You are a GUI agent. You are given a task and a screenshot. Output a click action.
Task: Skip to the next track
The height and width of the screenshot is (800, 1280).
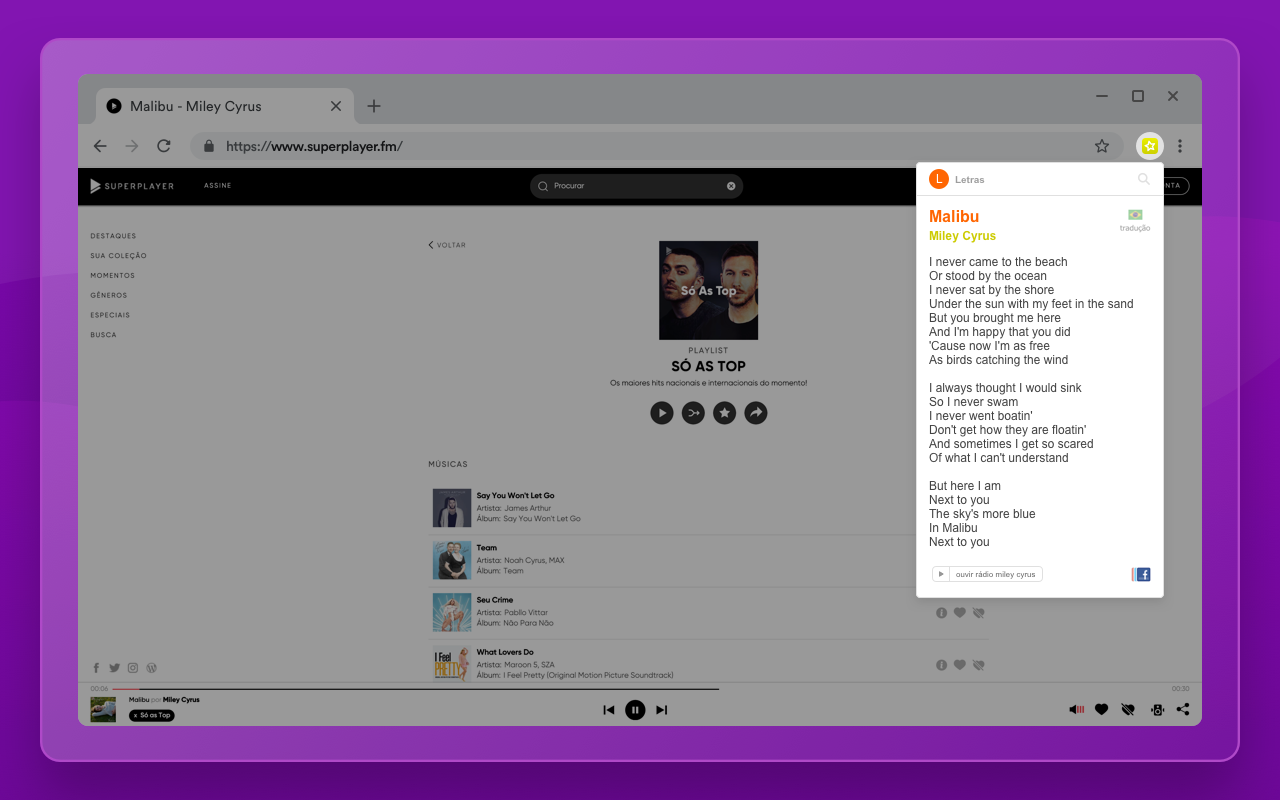point(661,710)
